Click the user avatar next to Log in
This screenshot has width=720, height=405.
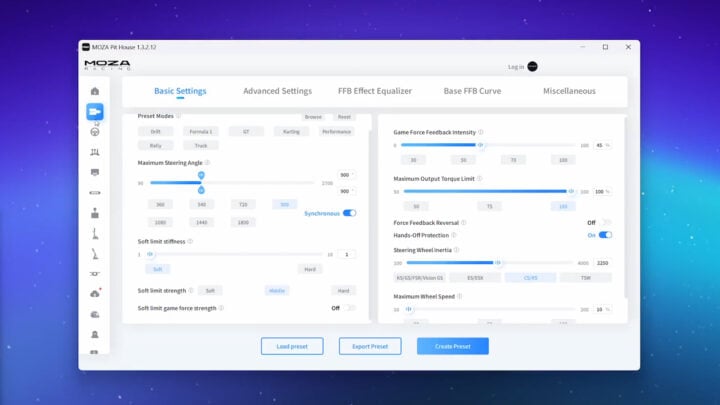pyautogui.click(x=533, y=67)
